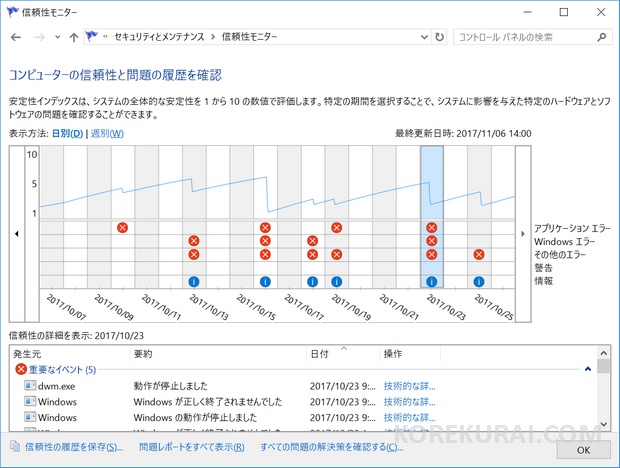Navigate to セキュリティとメンテナンス breadcrumb
The width and height of the screenshot is (620, 468).
pos(159,37)
